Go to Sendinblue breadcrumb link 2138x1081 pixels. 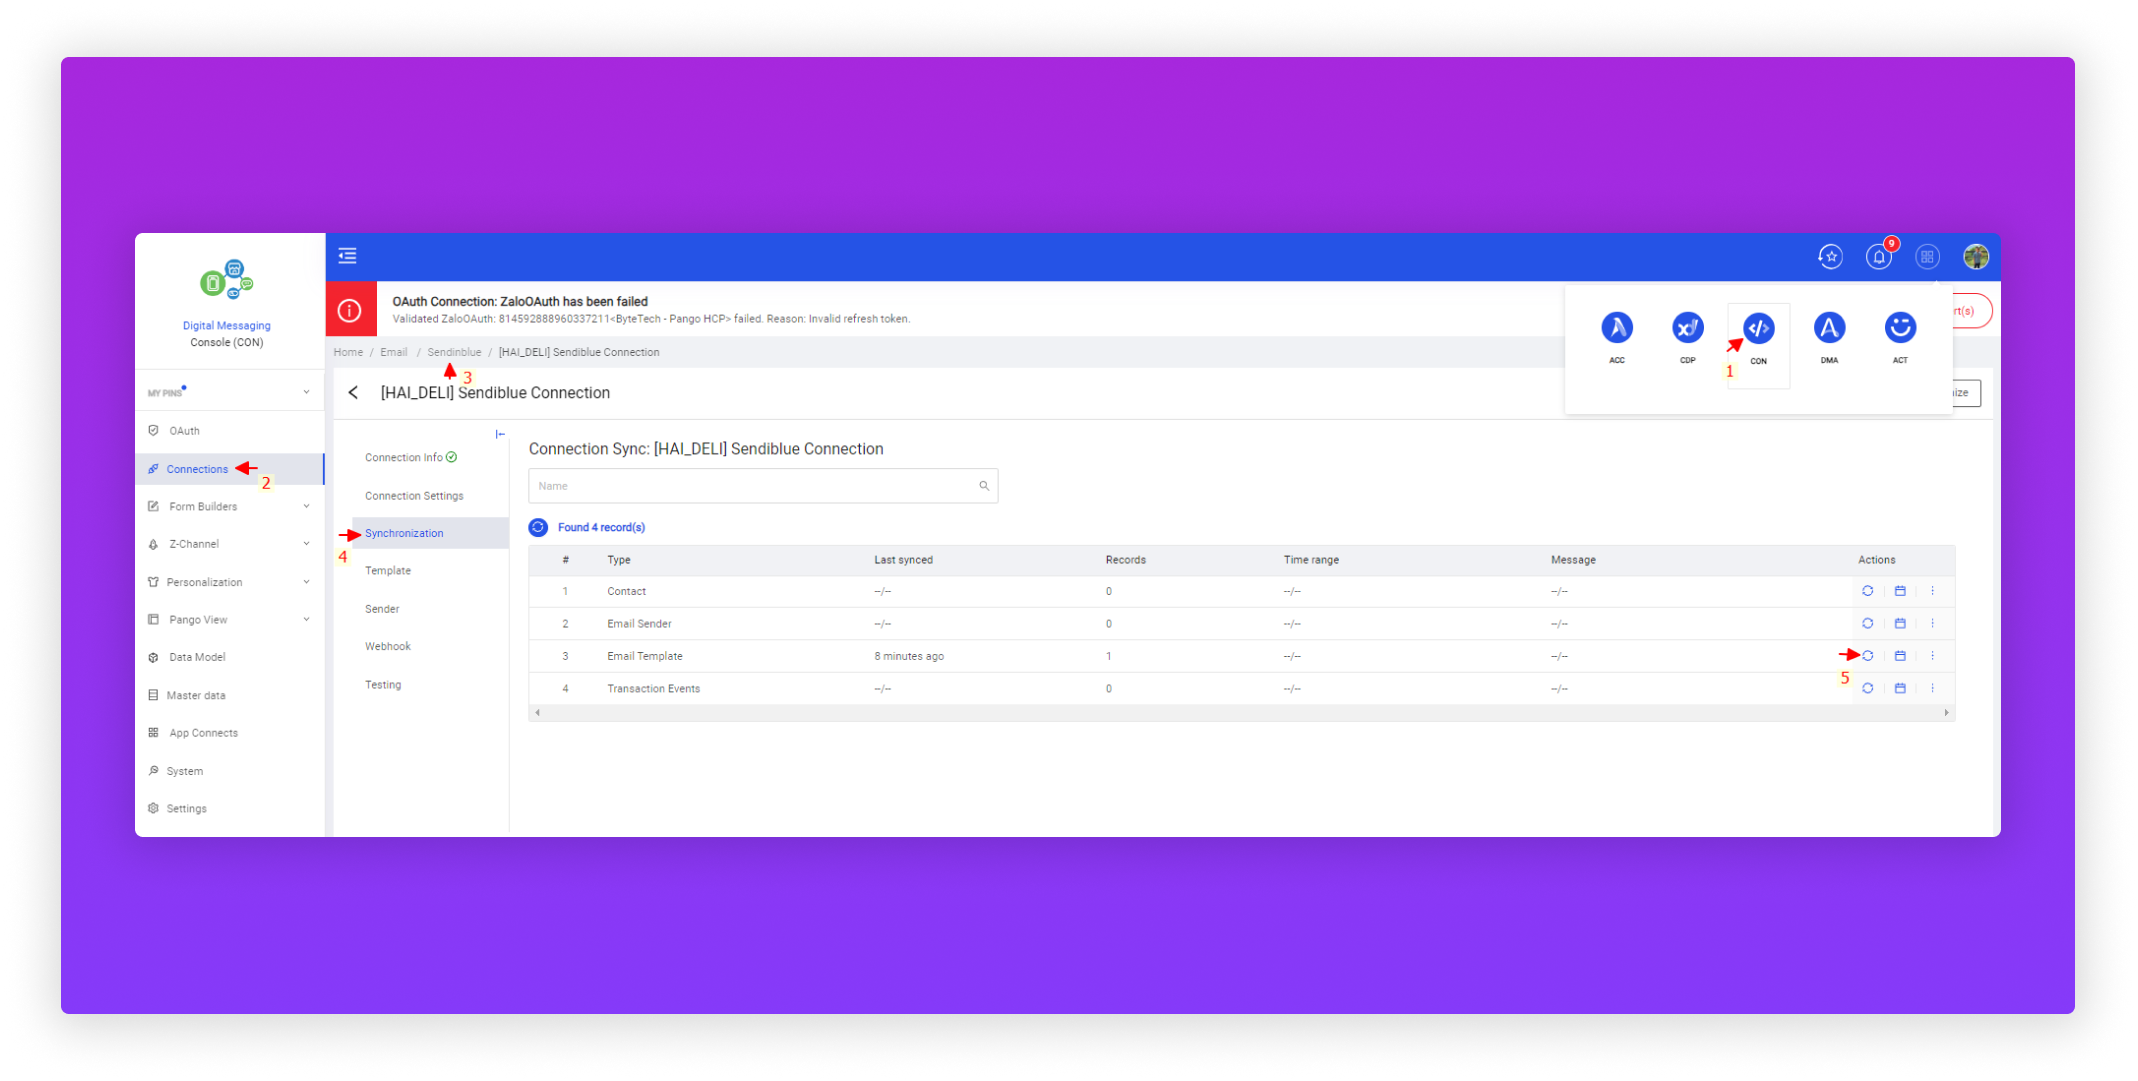point(454,352)
